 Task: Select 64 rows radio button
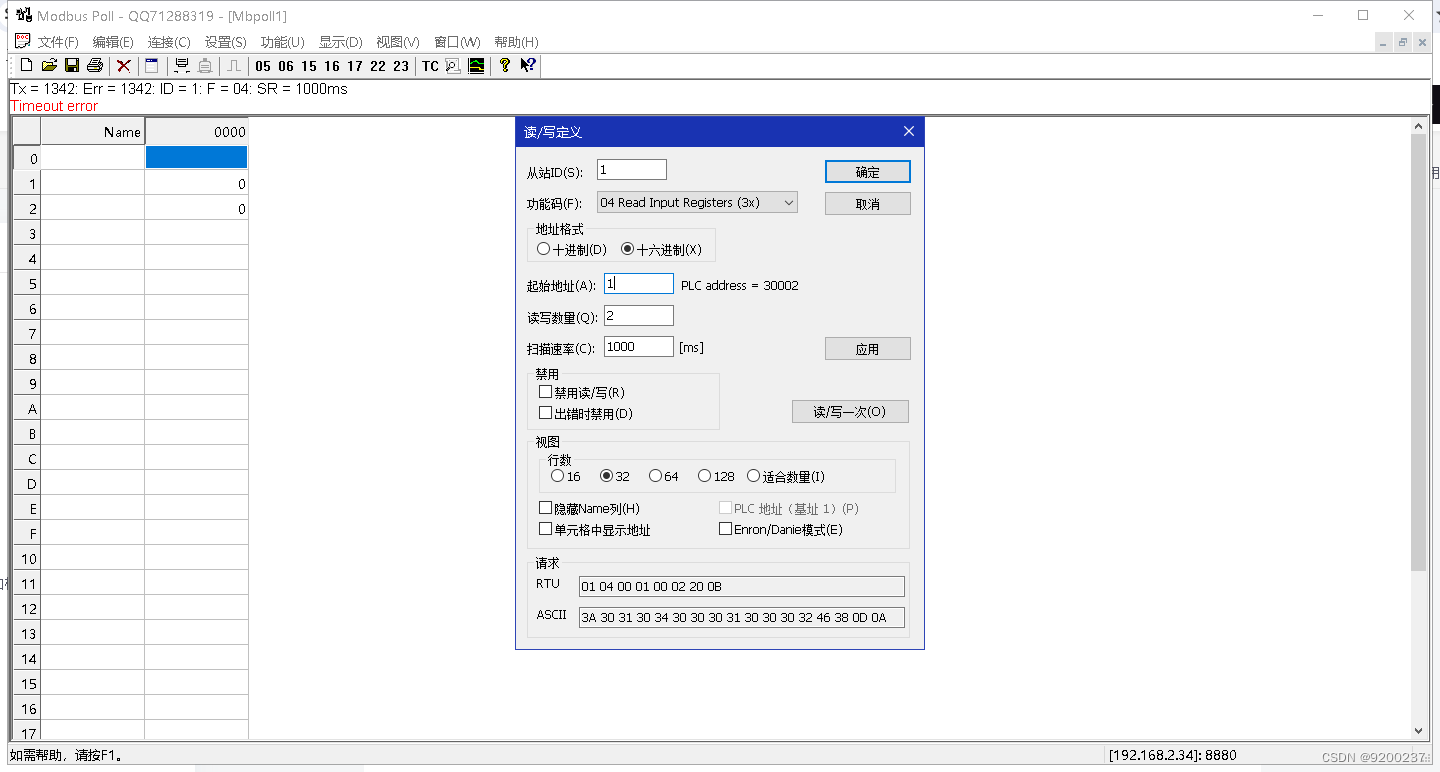click(664, 476)
